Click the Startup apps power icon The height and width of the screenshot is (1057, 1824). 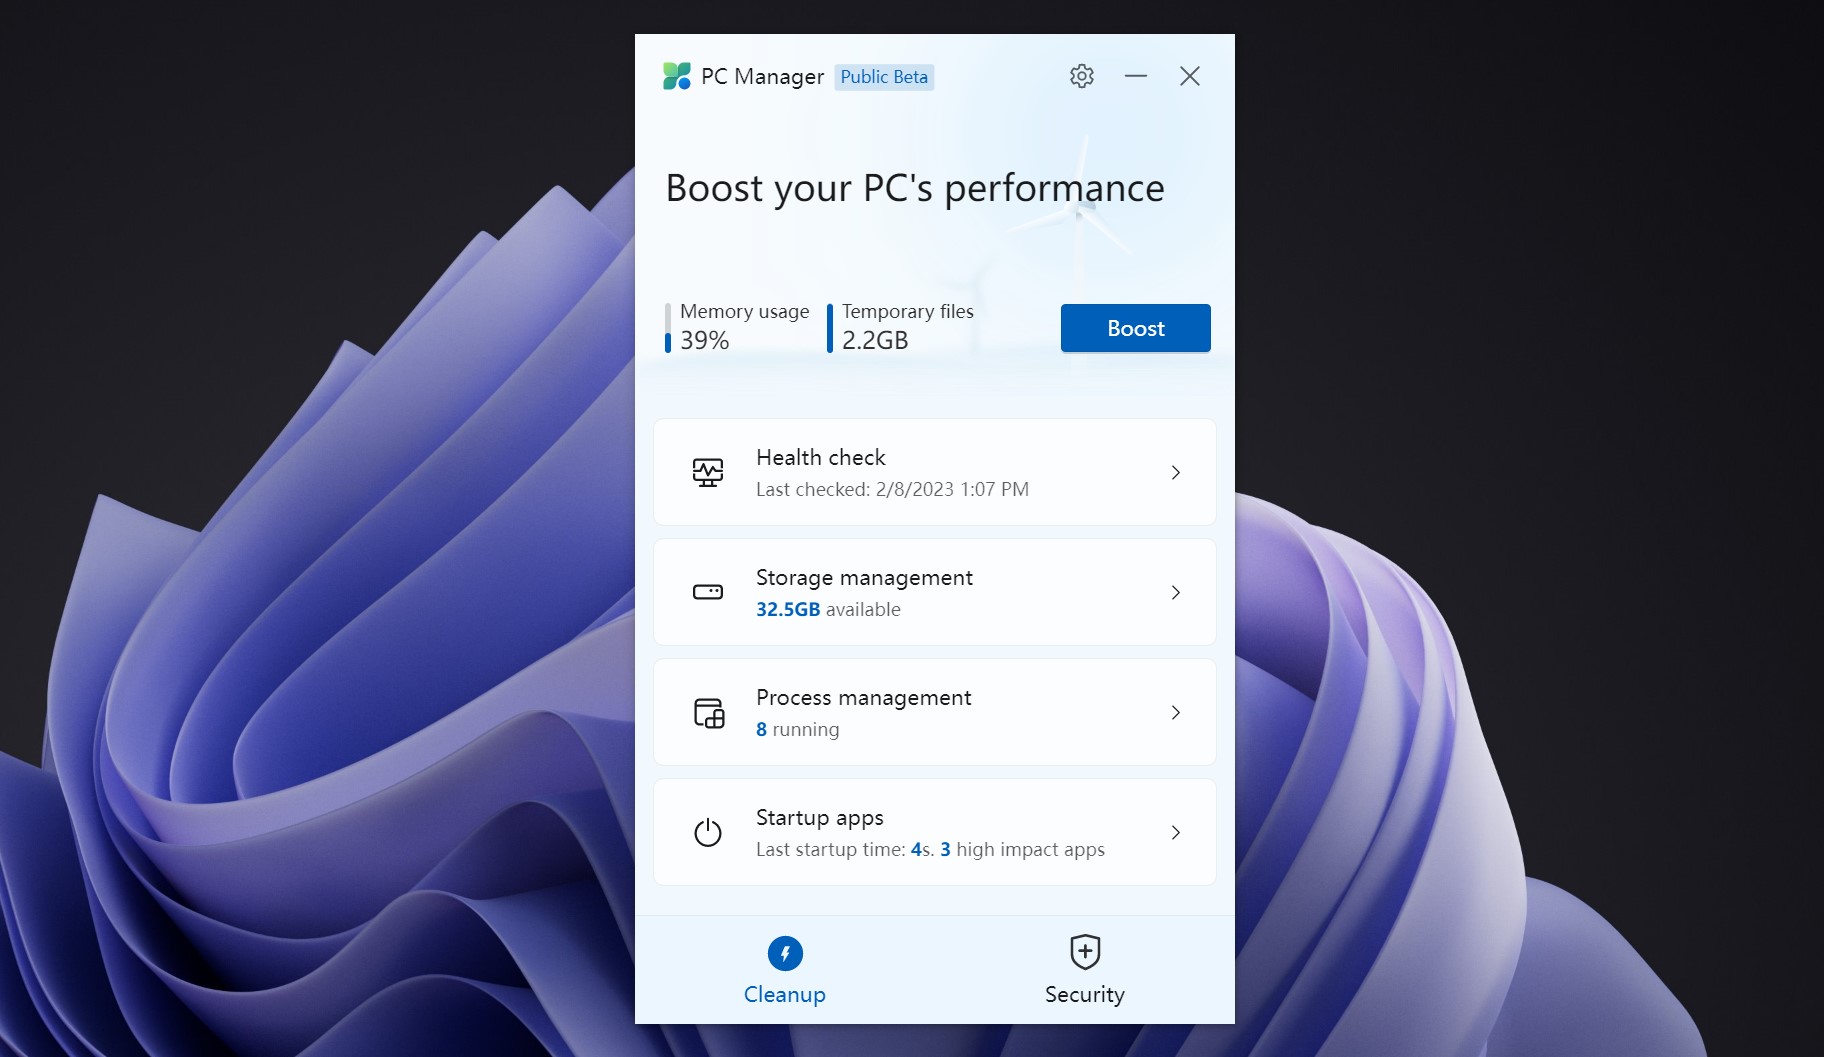point(708,832)
